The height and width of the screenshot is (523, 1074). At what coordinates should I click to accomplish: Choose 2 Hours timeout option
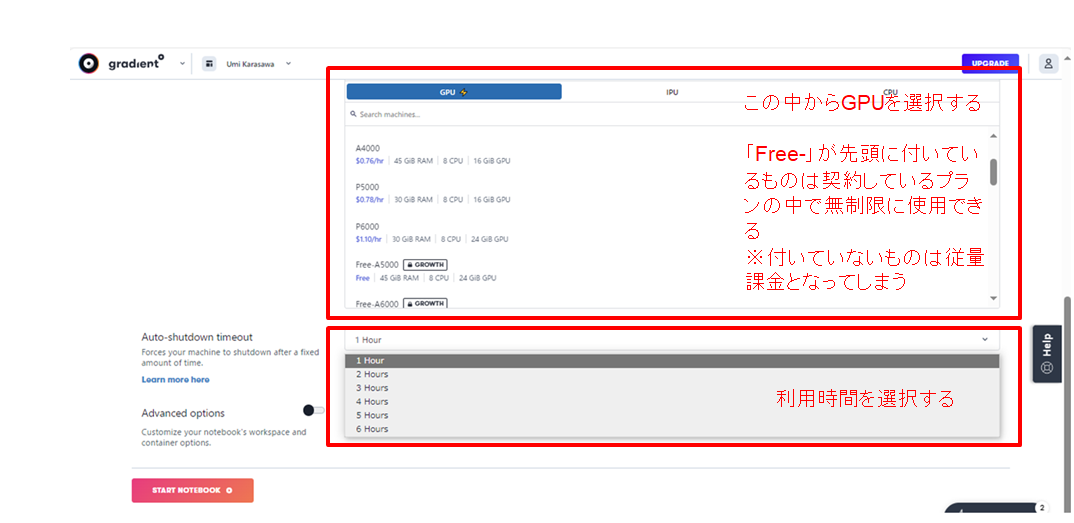pos(672,374)
